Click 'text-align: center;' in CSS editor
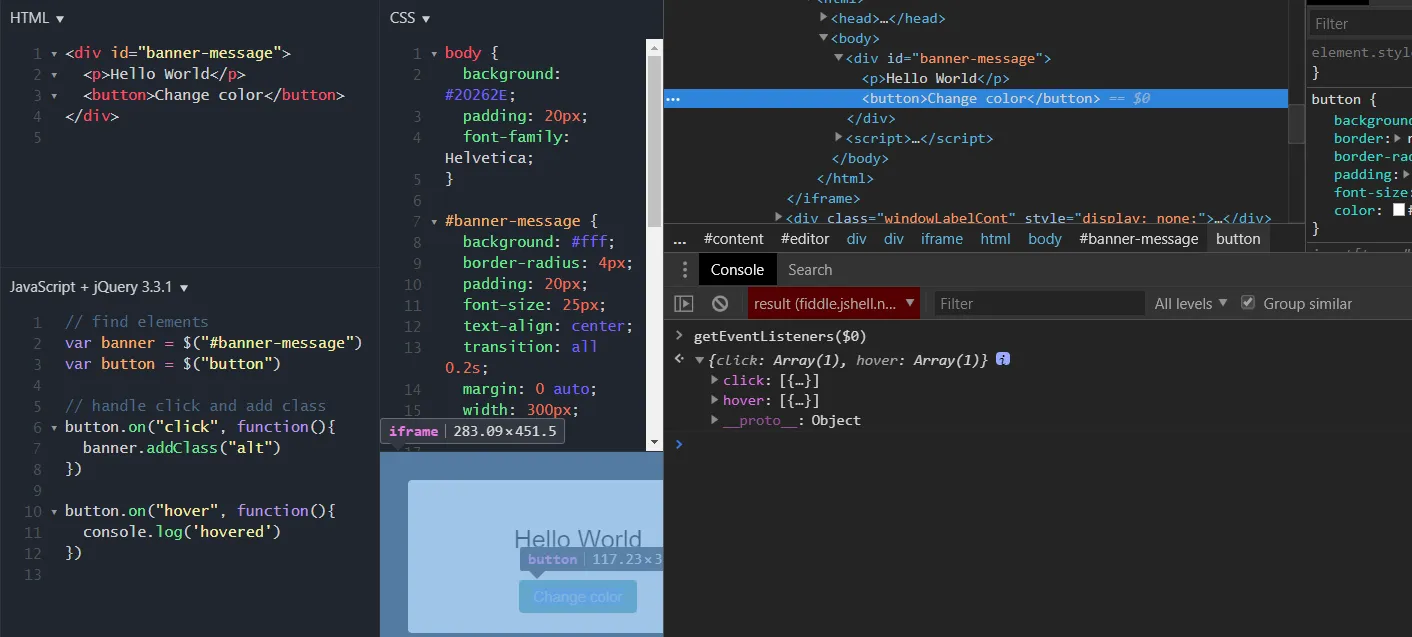The width and height of the screenshot is (1412, 637). pos(548,326)
